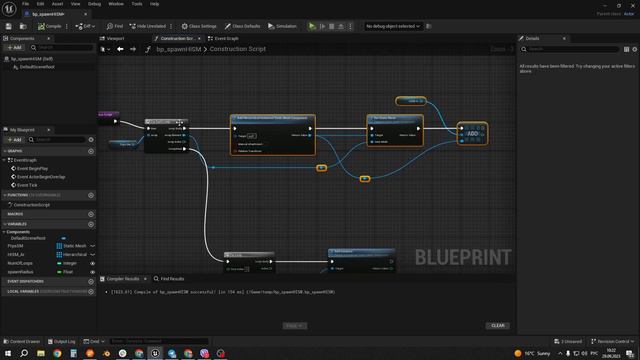Switch to the Viewport tab
This screenshot has width=640, height=360.
112,38
